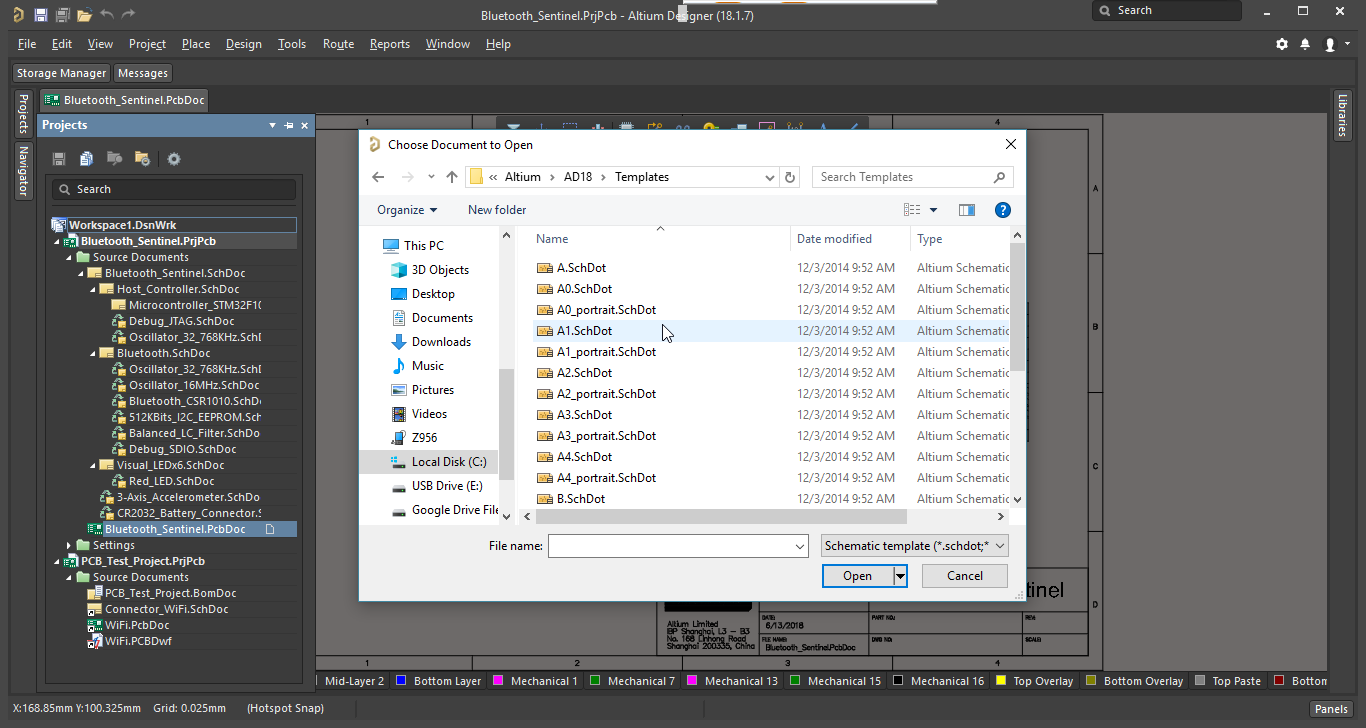Toggle the preview pane in file dialog

tap(966, 210)
